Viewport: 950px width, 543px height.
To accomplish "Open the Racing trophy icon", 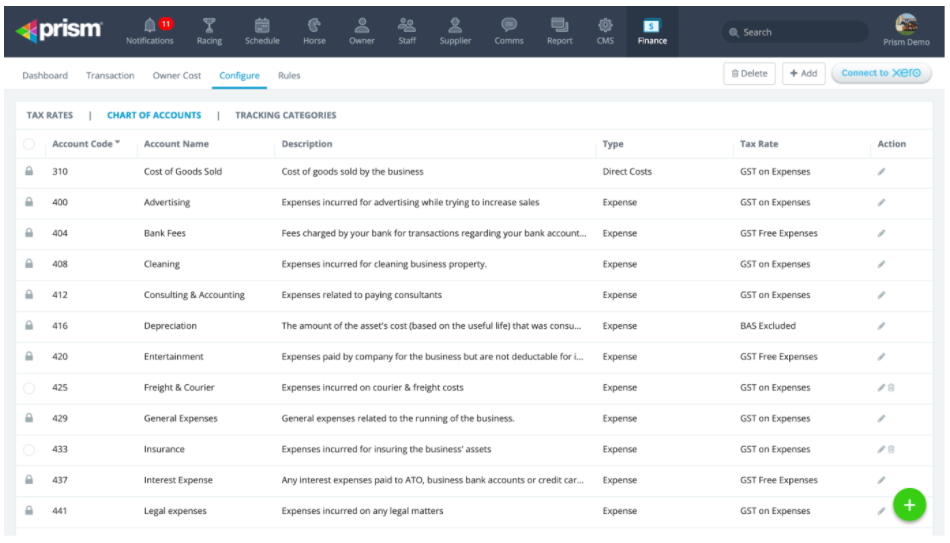I will 209,25.
